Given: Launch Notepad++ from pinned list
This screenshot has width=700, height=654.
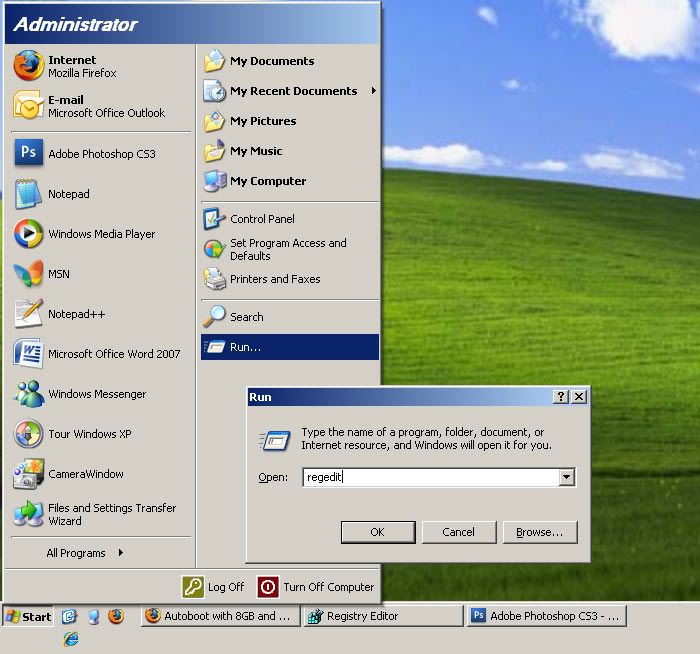Looking at the screenshot, I should [29, 313].
